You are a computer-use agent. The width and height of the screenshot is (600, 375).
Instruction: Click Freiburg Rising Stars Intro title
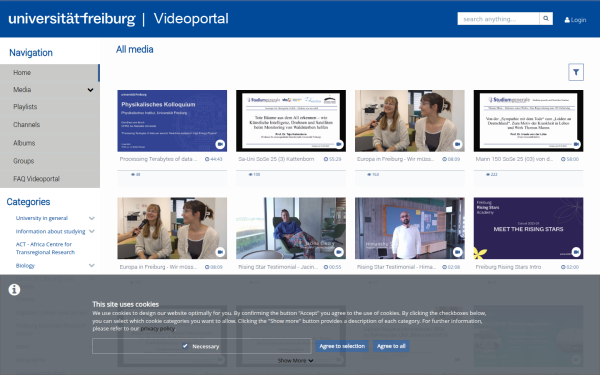[x=508, y=267]
